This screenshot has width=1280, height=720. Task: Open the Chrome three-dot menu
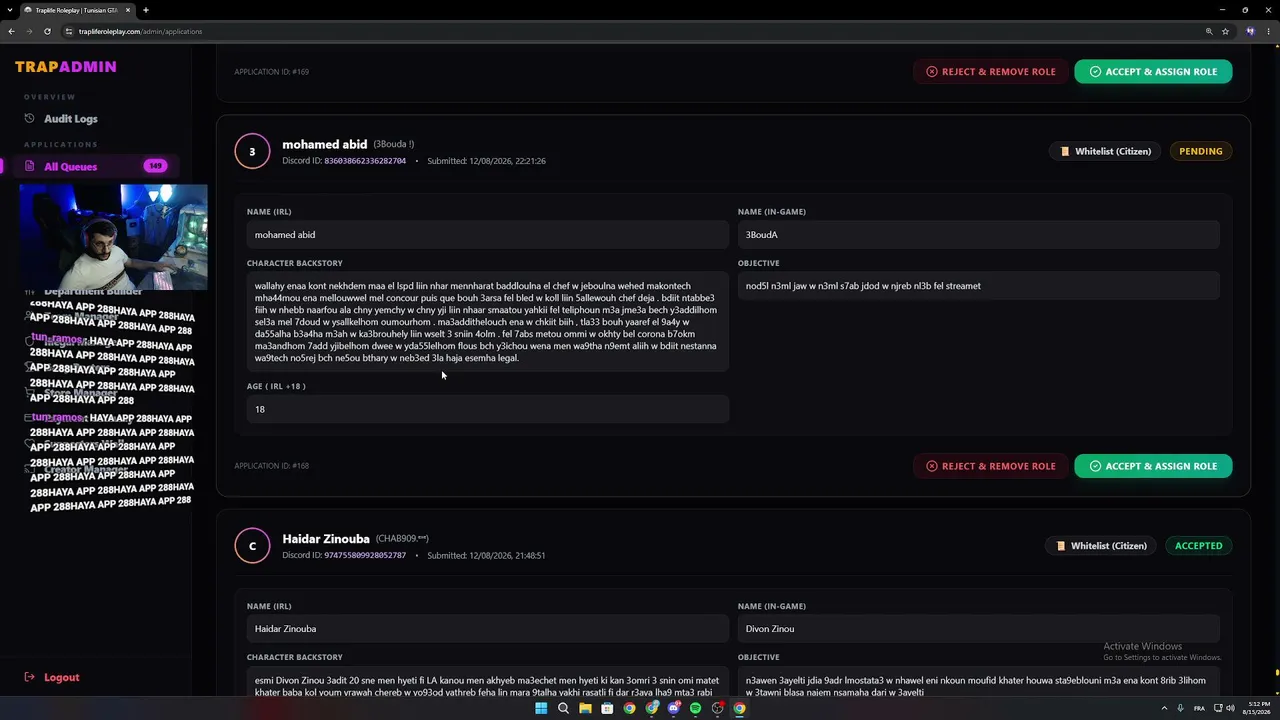click(x=1269, y=31)
